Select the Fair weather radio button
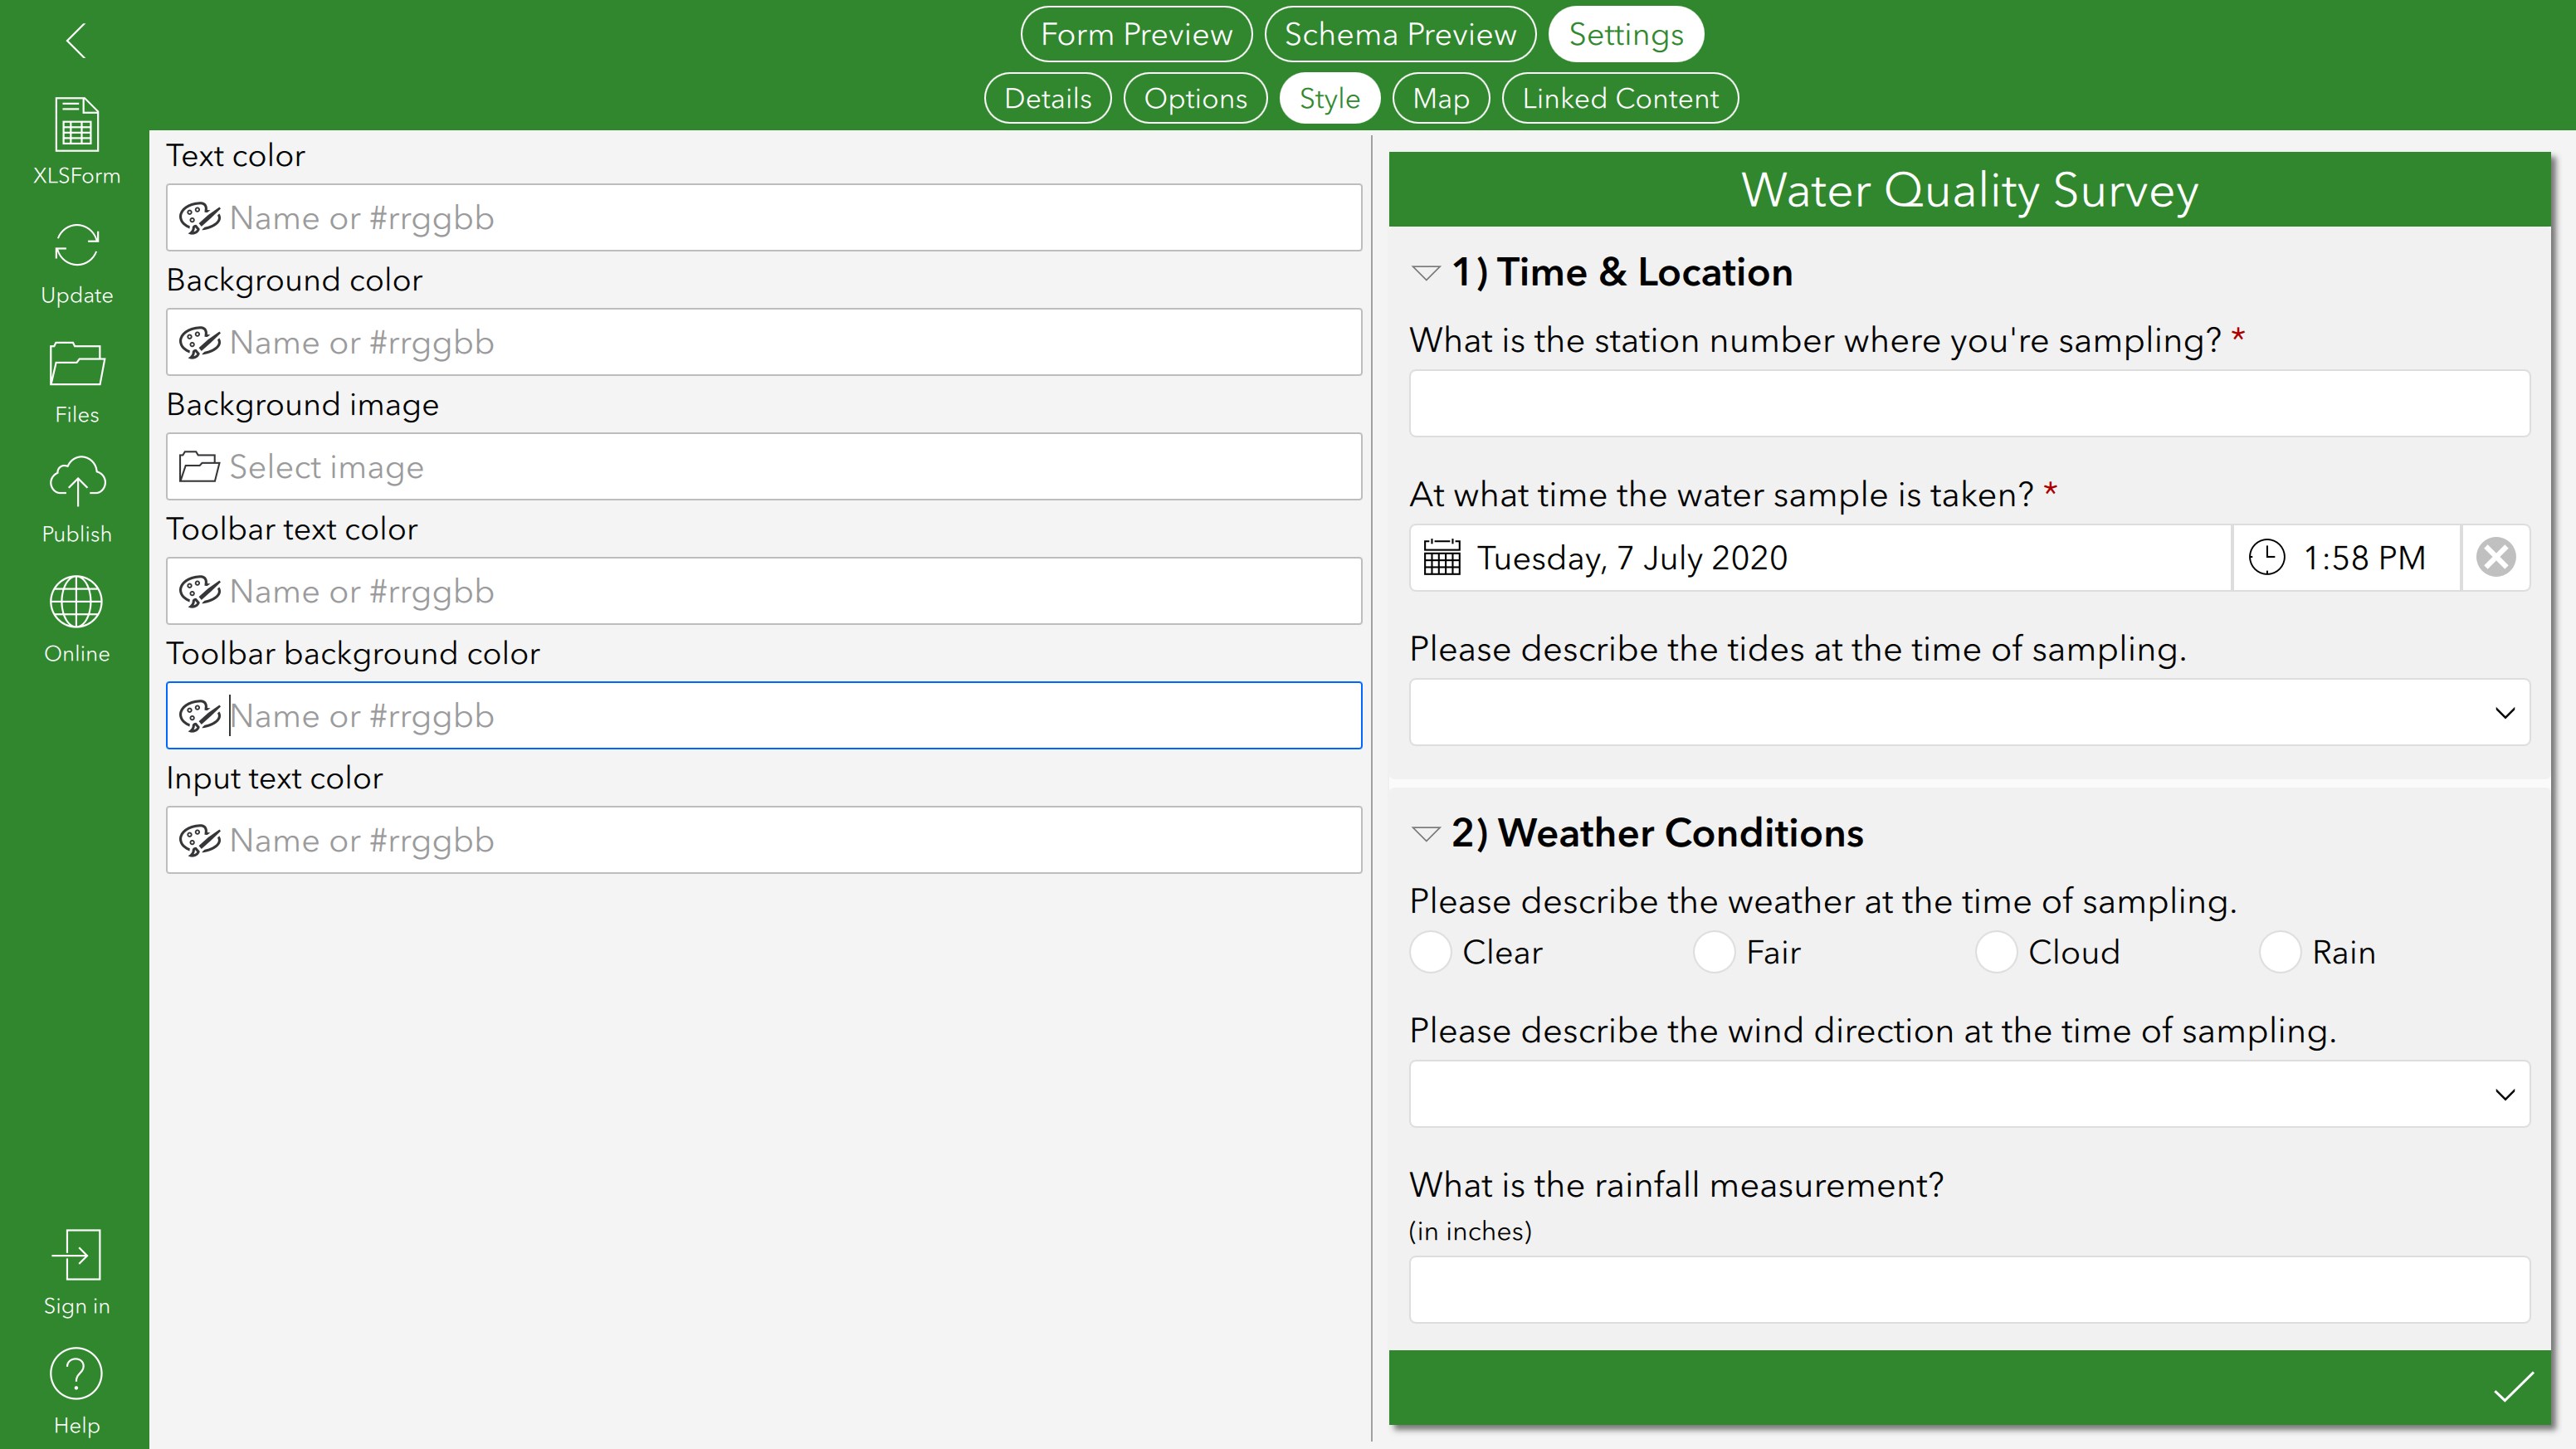 pos(1713,952)
